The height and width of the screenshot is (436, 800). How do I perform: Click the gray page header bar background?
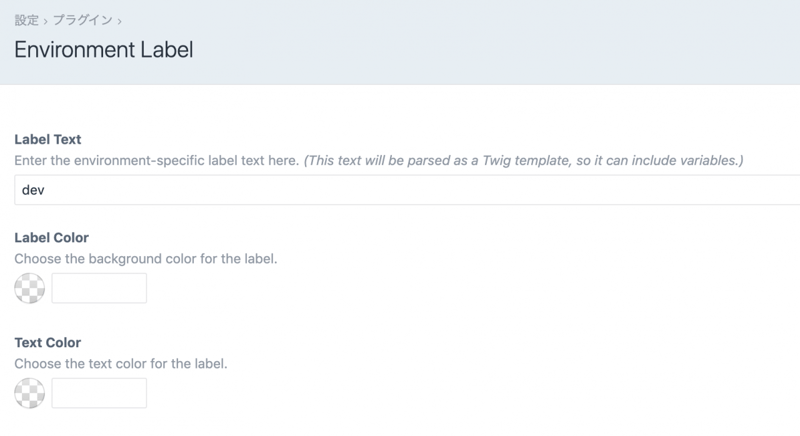(500, 45)
